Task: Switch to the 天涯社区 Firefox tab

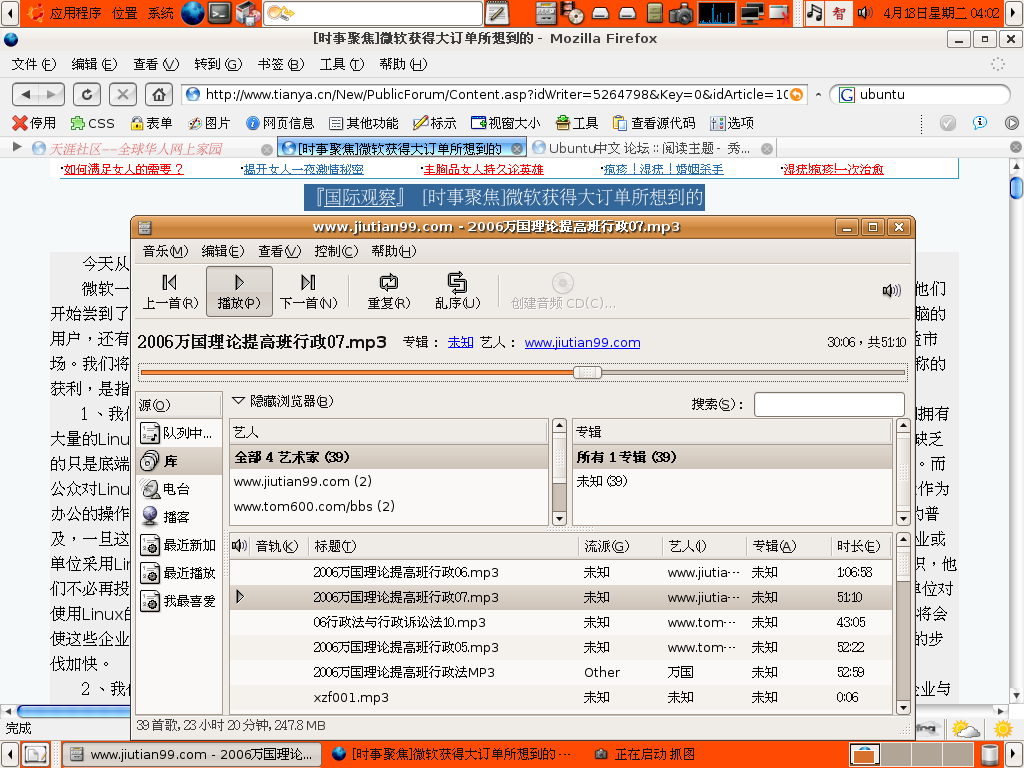Action: click(152, 149)
